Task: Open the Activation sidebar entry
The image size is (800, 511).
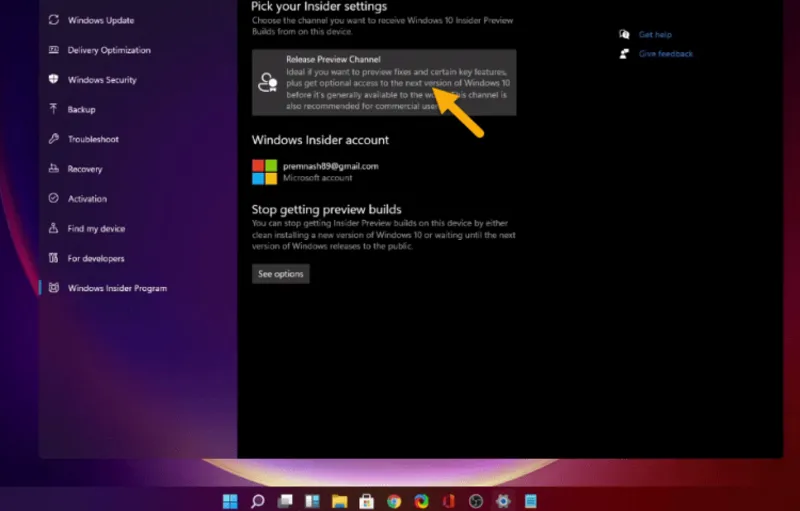Action: 87,199
